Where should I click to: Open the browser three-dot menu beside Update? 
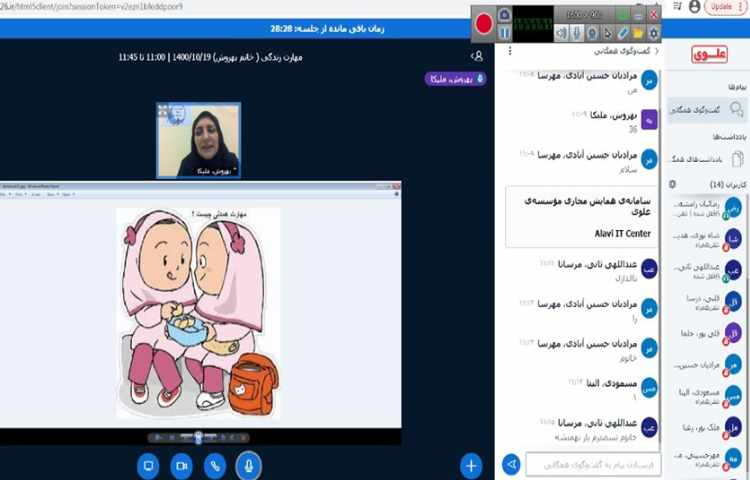tap(742, 7)
